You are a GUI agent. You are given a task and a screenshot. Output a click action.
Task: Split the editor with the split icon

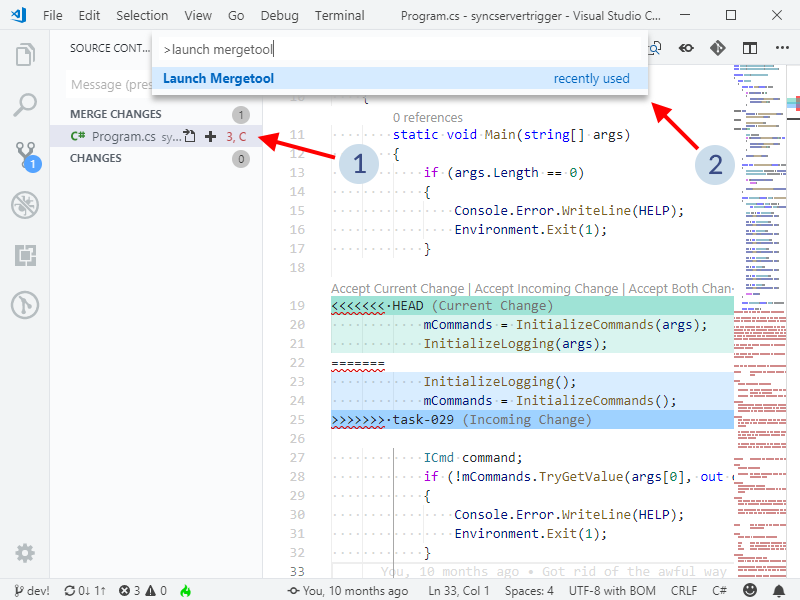tap(749, 48)
